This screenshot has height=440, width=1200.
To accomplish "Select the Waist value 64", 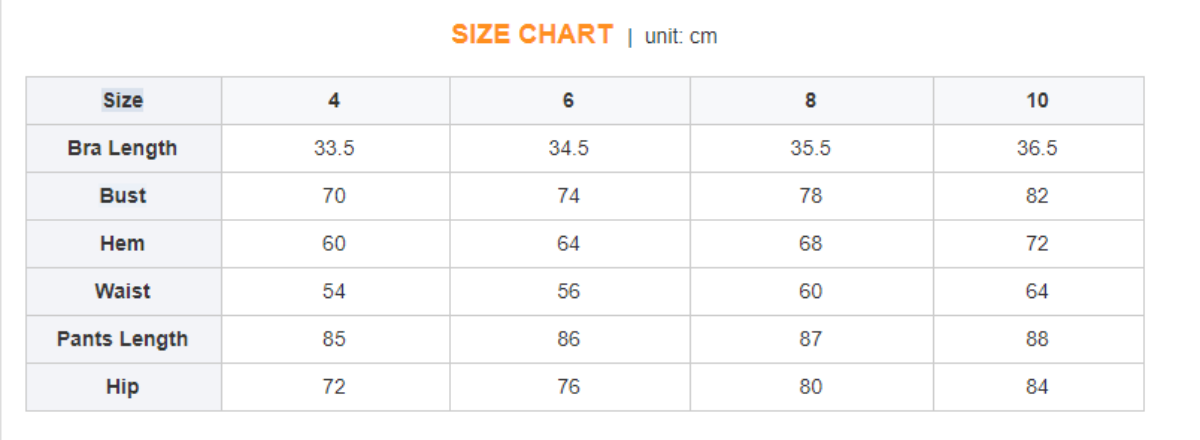I will pos(1037,291).
